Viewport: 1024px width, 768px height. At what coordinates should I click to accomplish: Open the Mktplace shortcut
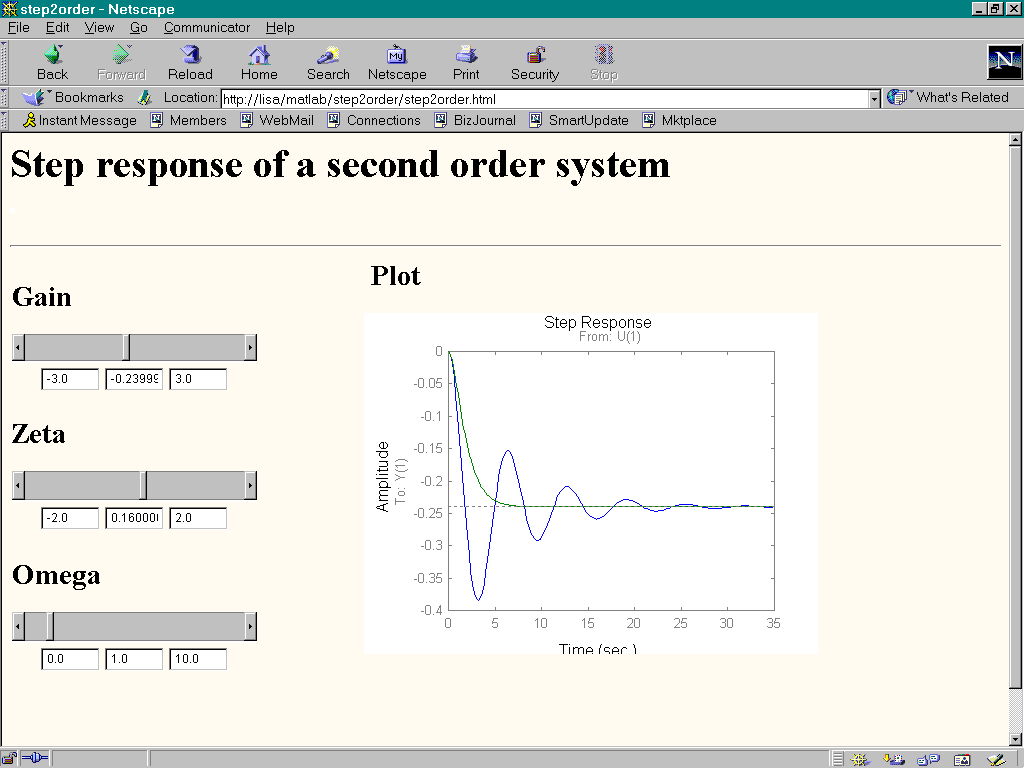click(x=680, y=120)
